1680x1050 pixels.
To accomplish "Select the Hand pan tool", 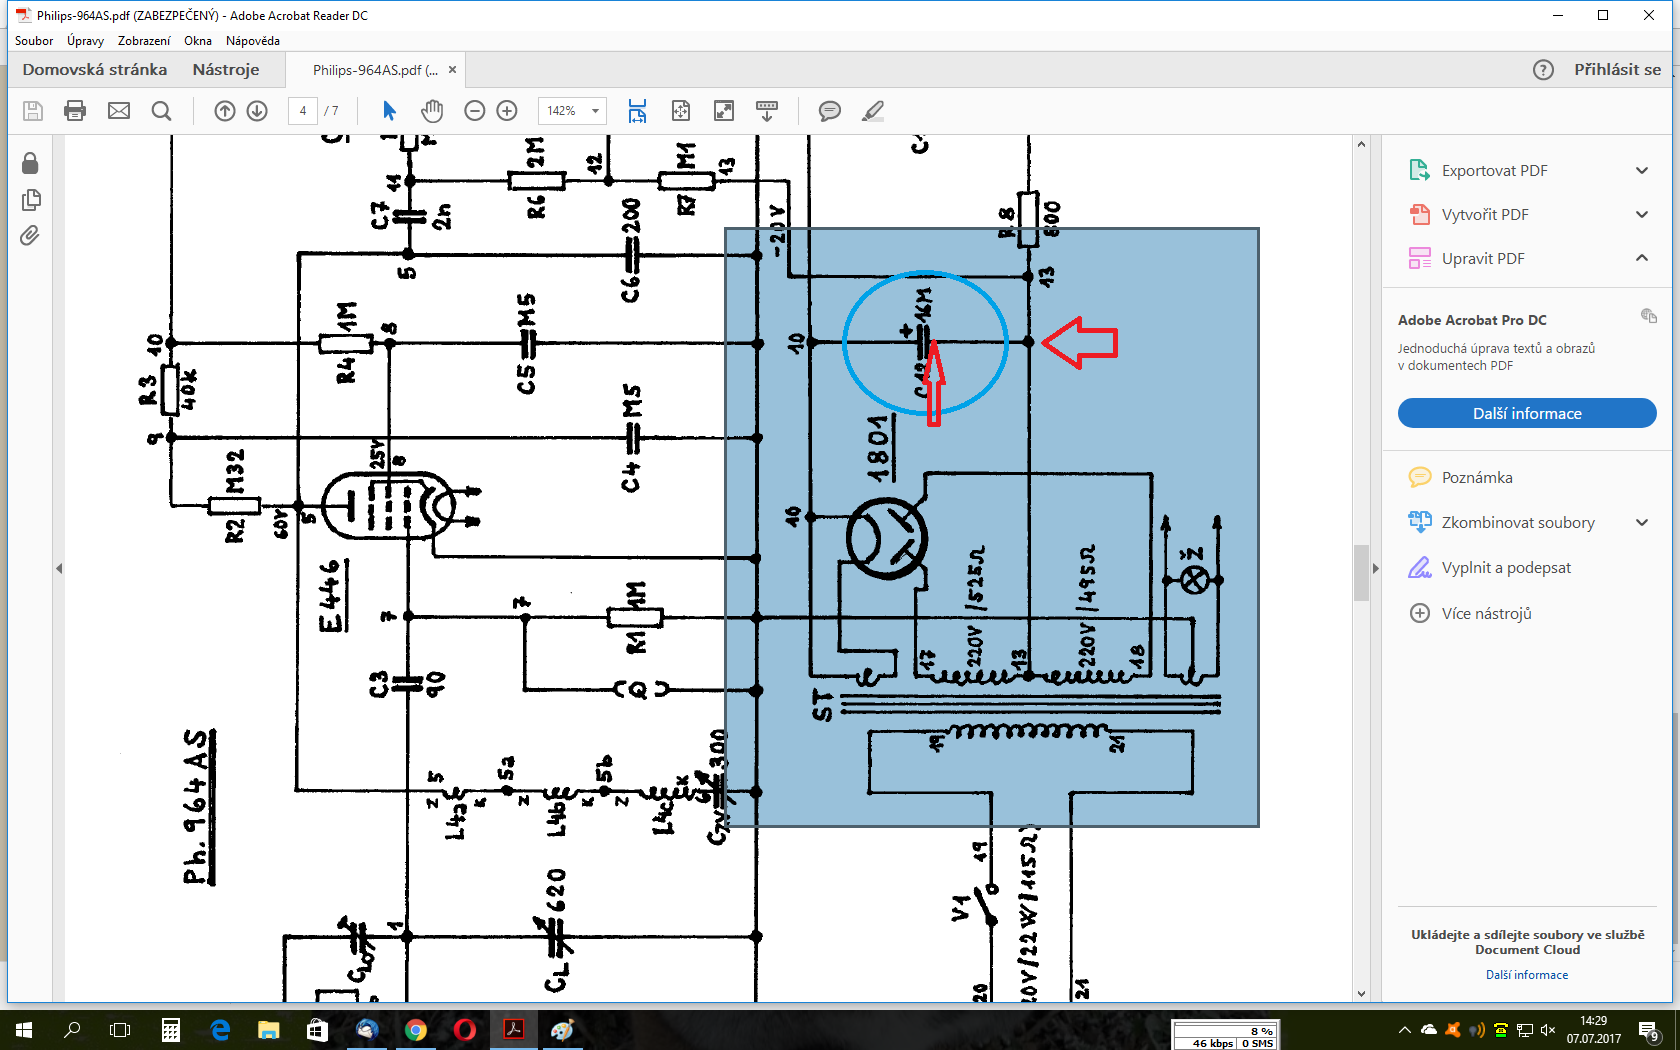I will (x=432, y=111).
